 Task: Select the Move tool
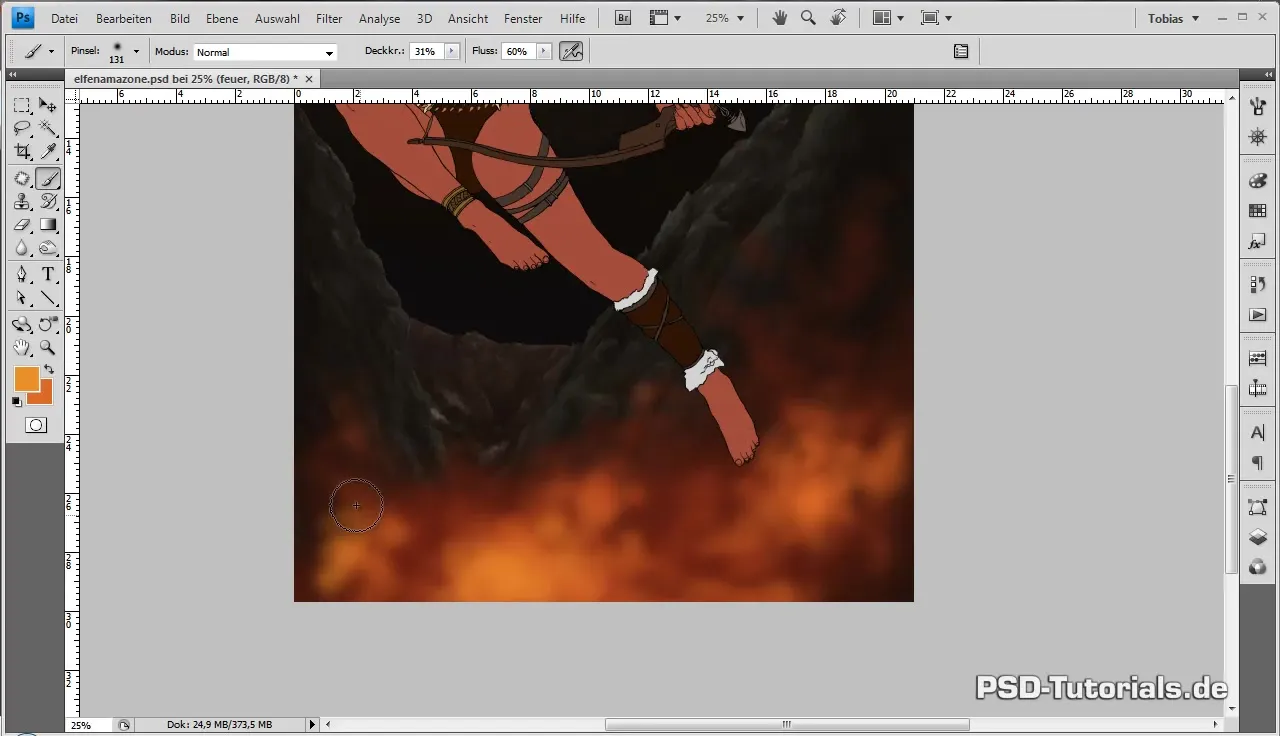[48, 105]
